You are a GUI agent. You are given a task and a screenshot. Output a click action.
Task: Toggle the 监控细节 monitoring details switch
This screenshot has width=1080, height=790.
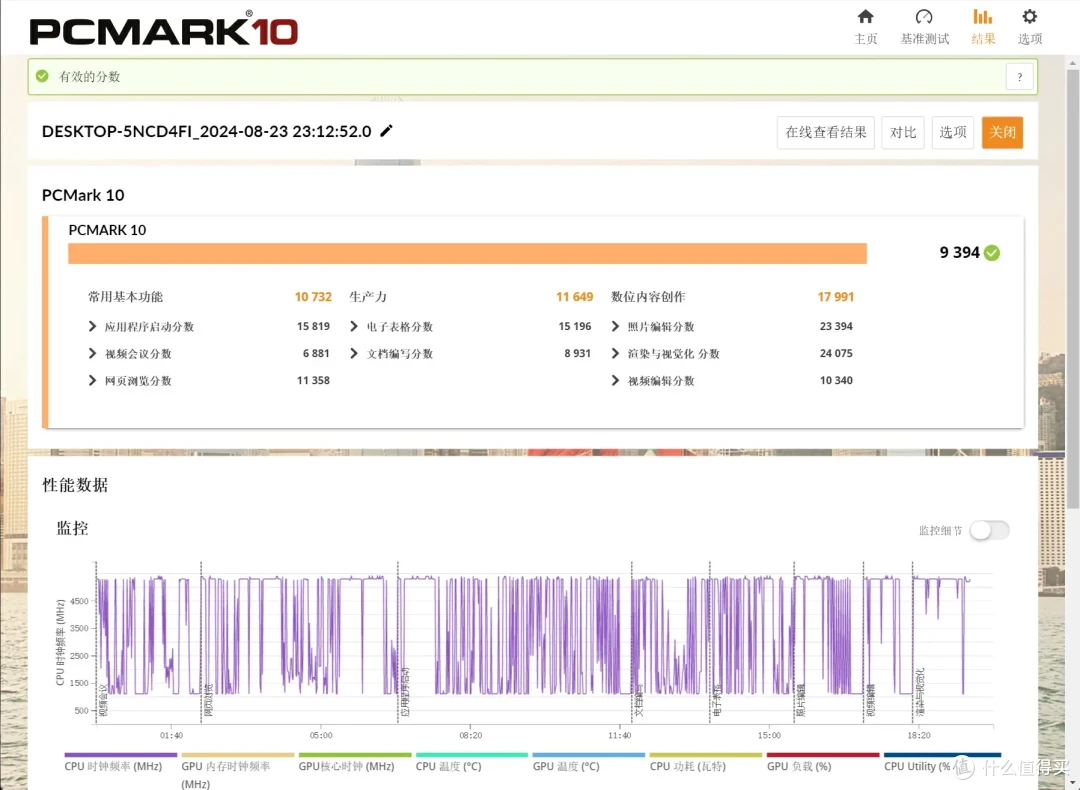click(989, 529)
